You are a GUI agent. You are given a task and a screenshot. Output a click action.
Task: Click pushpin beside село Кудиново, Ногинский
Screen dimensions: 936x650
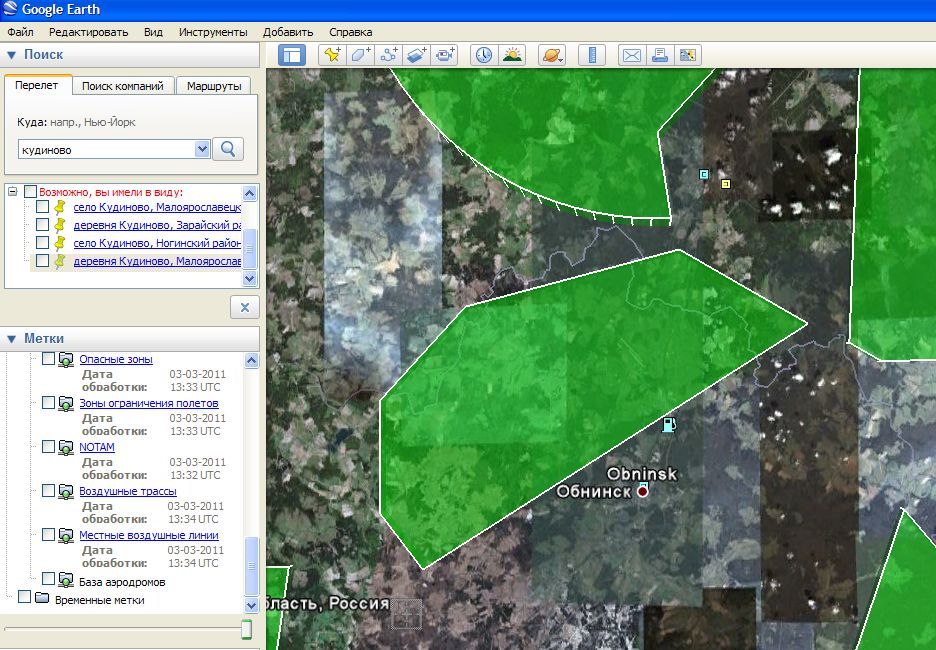[59, 243]
